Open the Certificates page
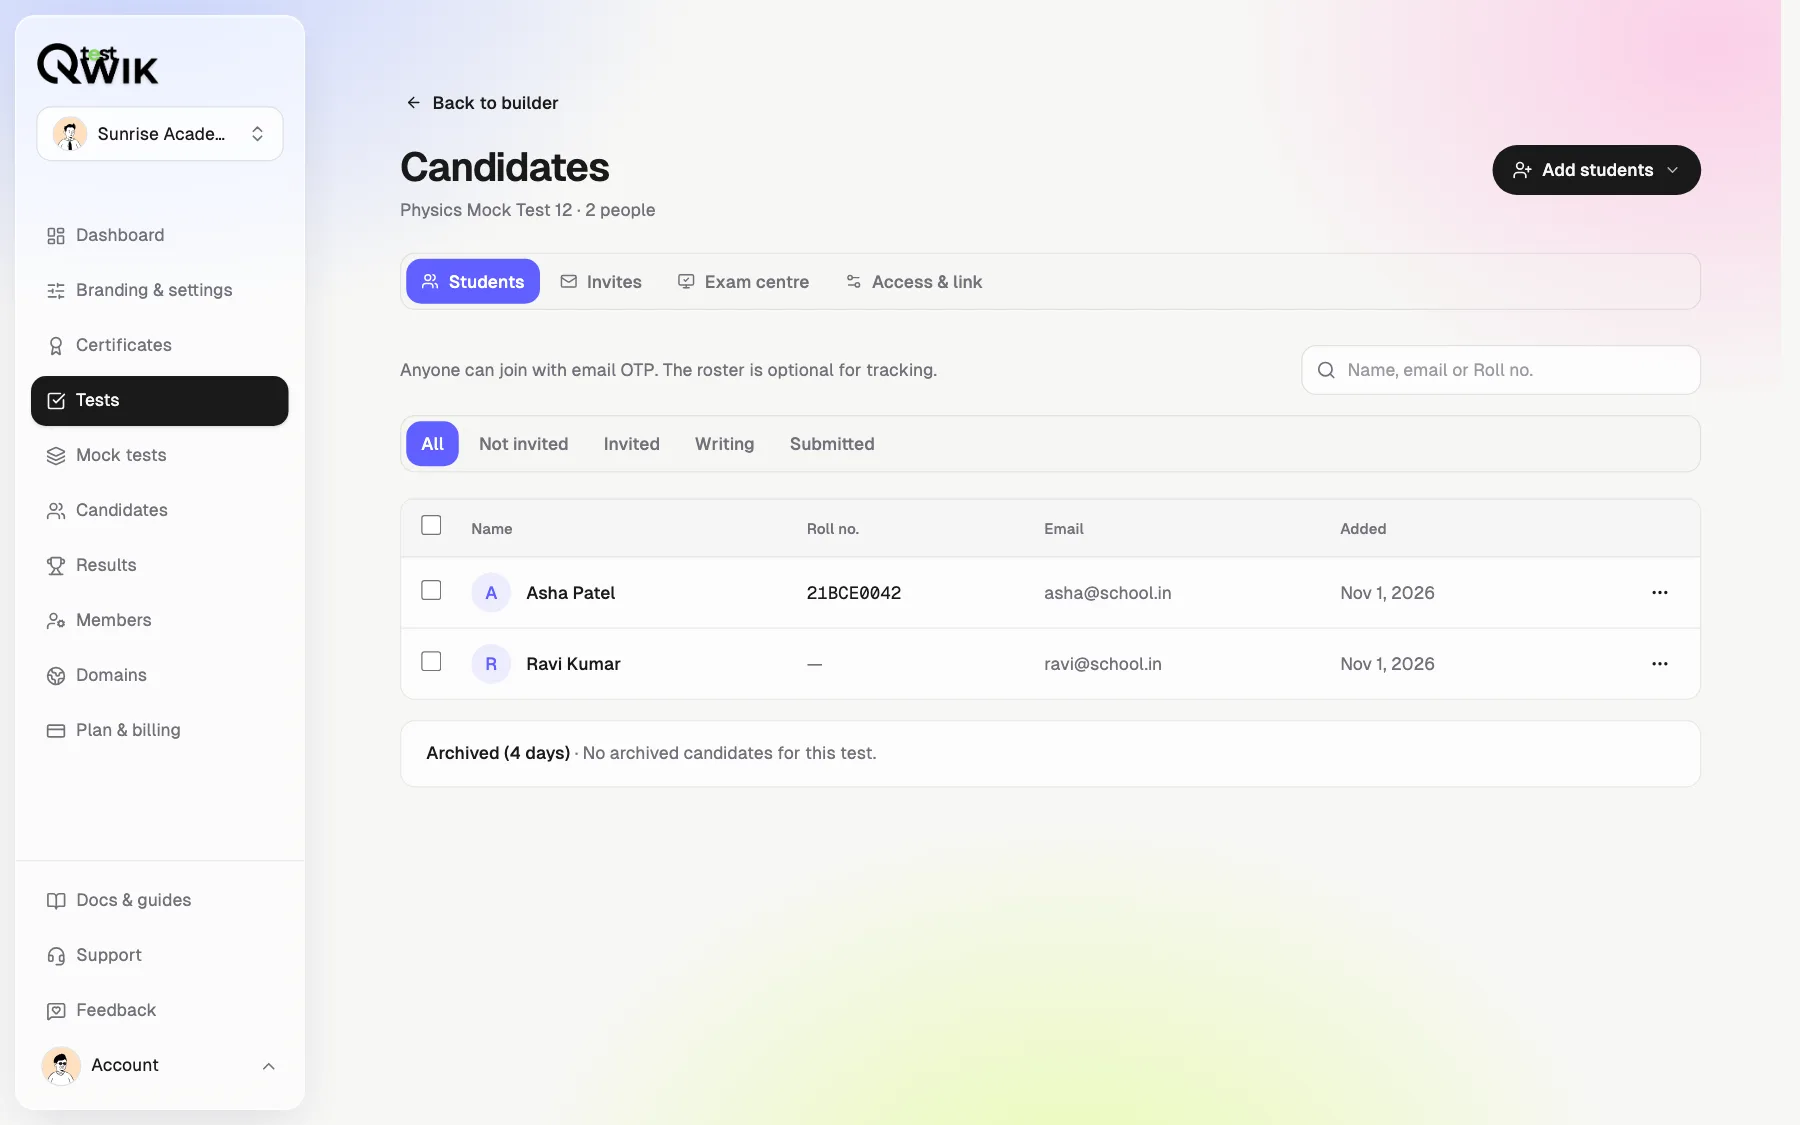Viewport: 1800px width, 1125px height. (160, 345)
